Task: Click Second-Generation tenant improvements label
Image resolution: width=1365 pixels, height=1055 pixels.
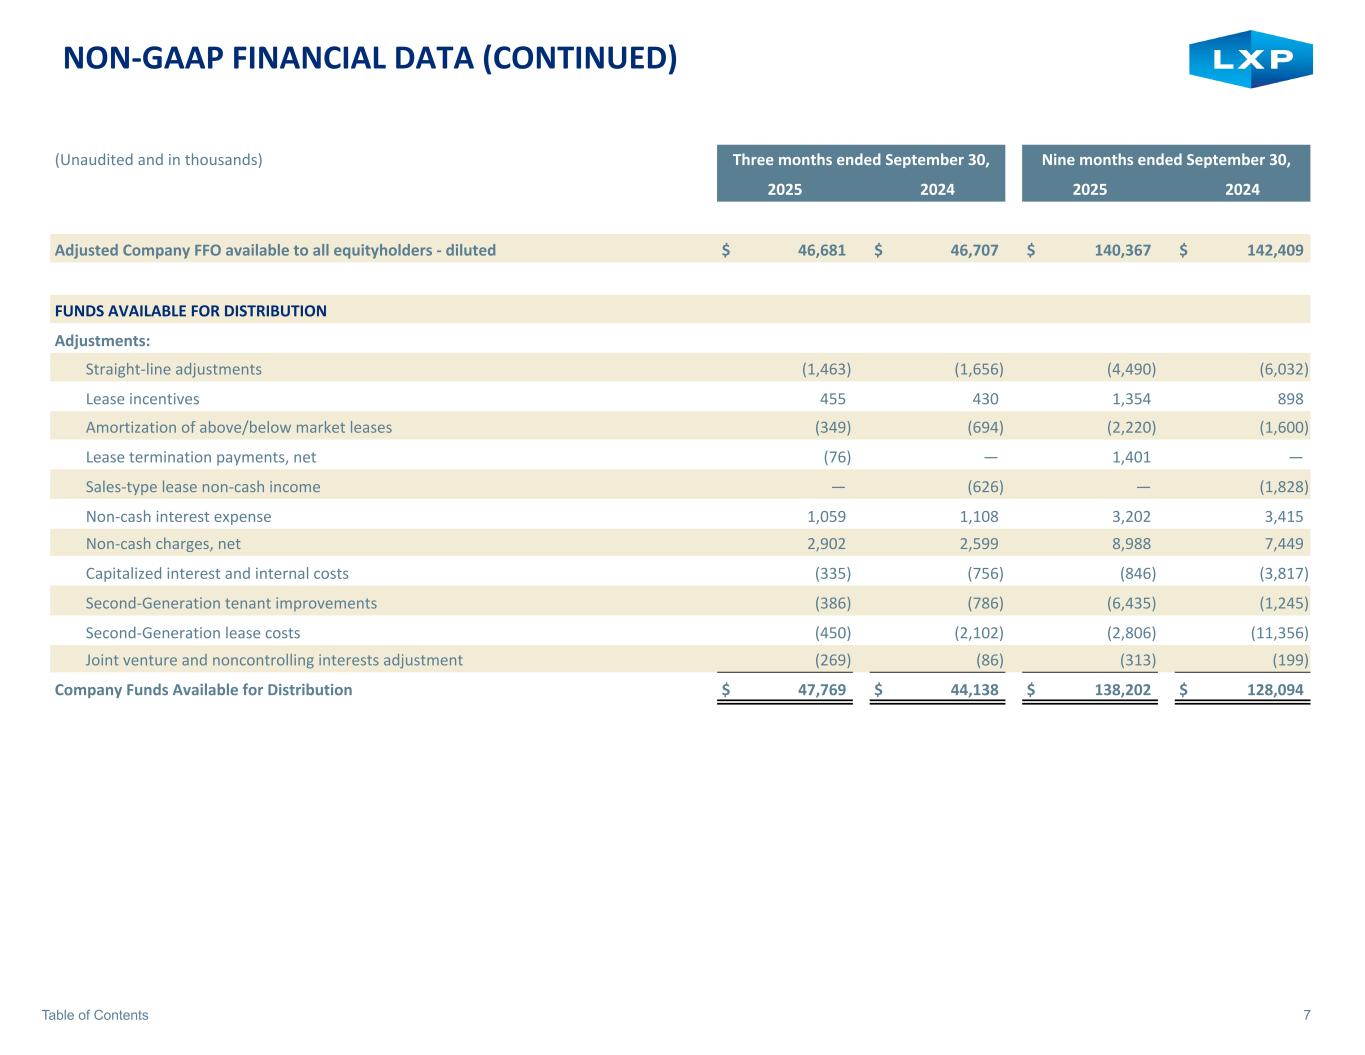Action: pos(231,603)
